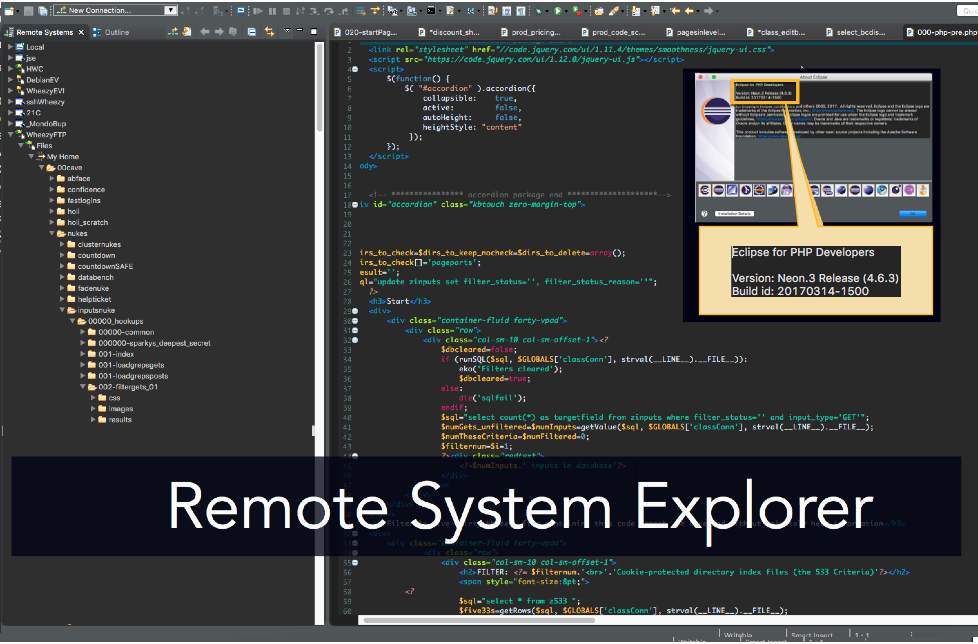Click the Save All toolbar icon
The width and height of the screenshot is (978, 644).
[42, 11]
